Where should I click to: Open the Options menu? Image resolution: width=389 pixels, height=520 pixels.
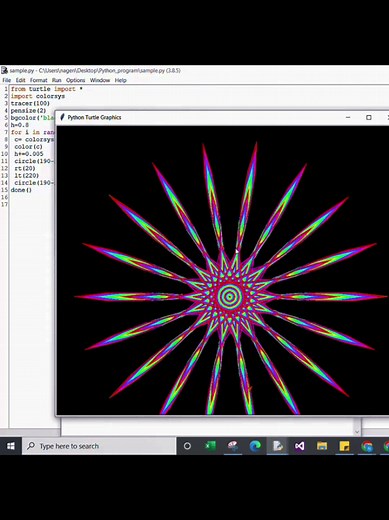click(x=76, y=80)
